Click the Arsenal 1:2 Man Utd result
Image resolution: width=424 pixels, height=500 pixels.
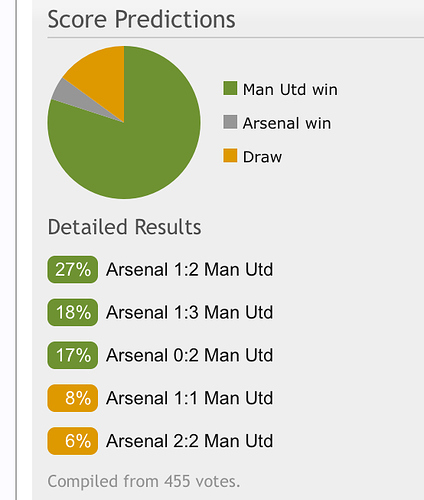190,269
